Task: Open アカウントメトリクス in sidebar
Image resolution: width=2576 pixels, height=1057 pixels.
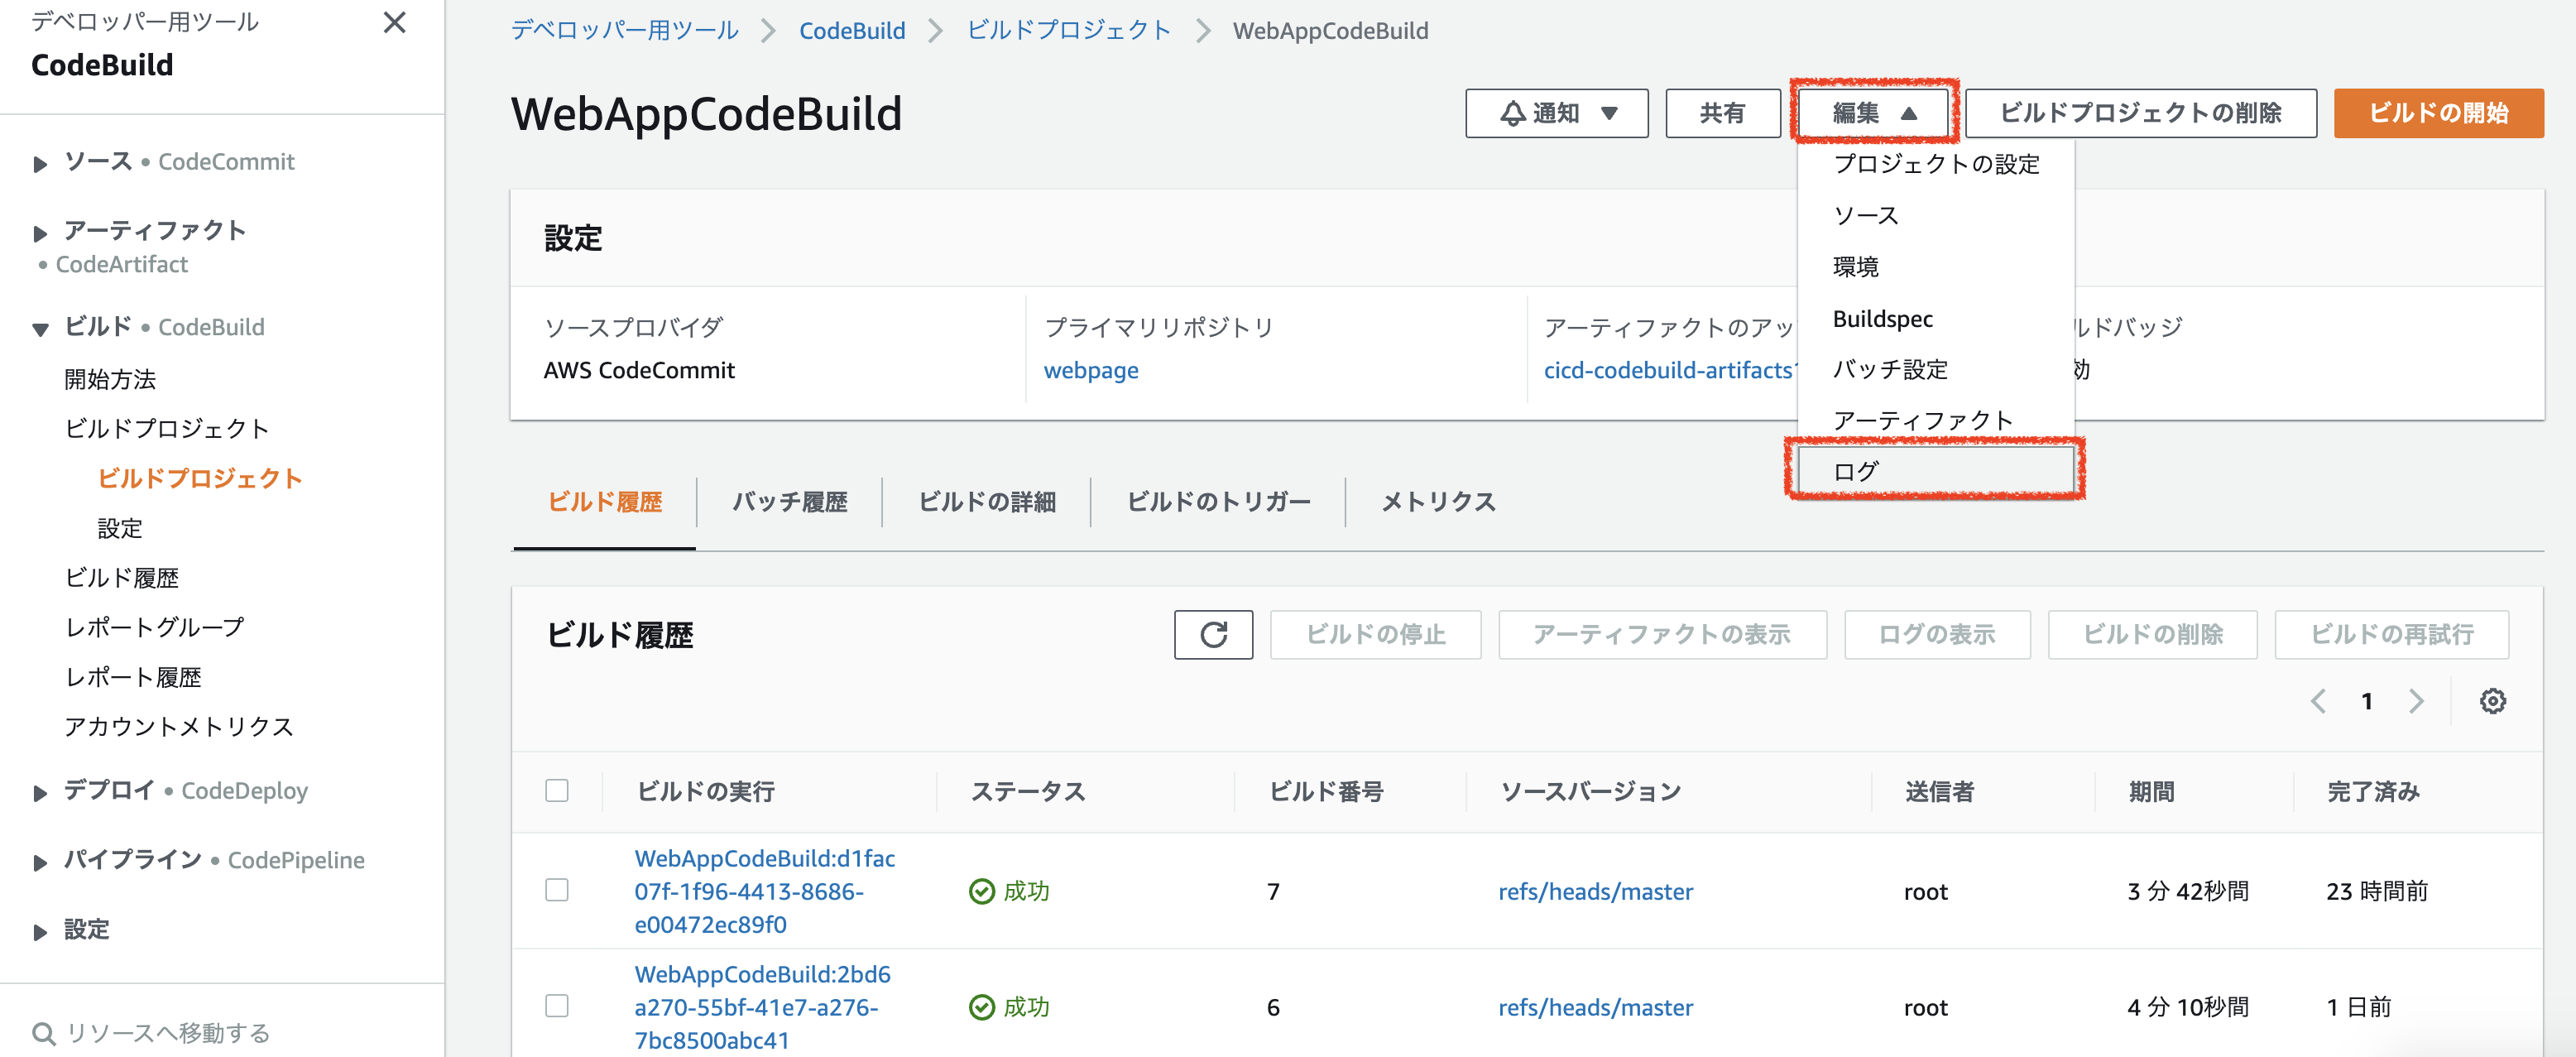Action: 179,726
